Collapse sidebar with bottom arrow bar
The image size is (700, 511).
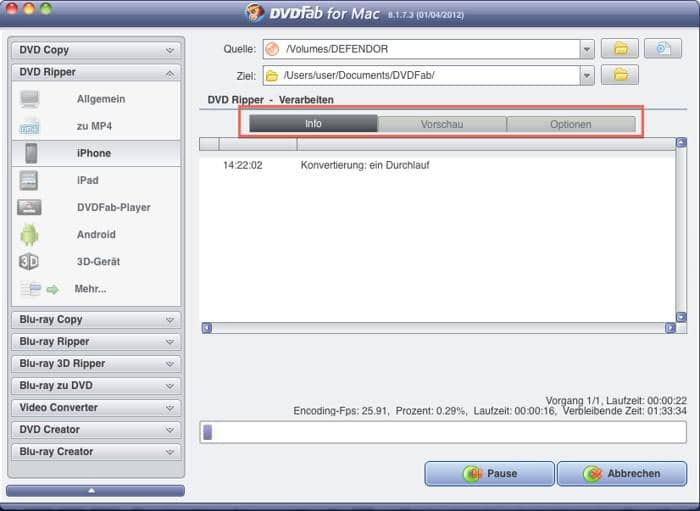96,490
